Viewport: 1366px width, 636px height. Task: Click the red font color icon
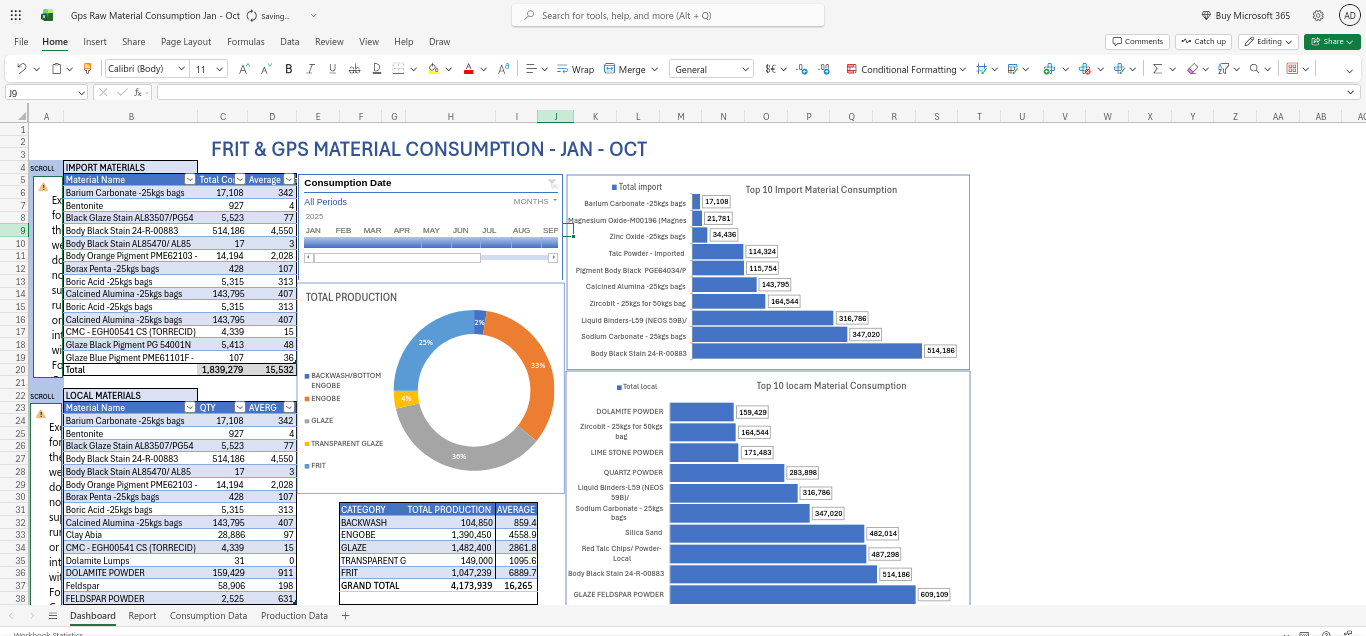[x=468, y=69]
